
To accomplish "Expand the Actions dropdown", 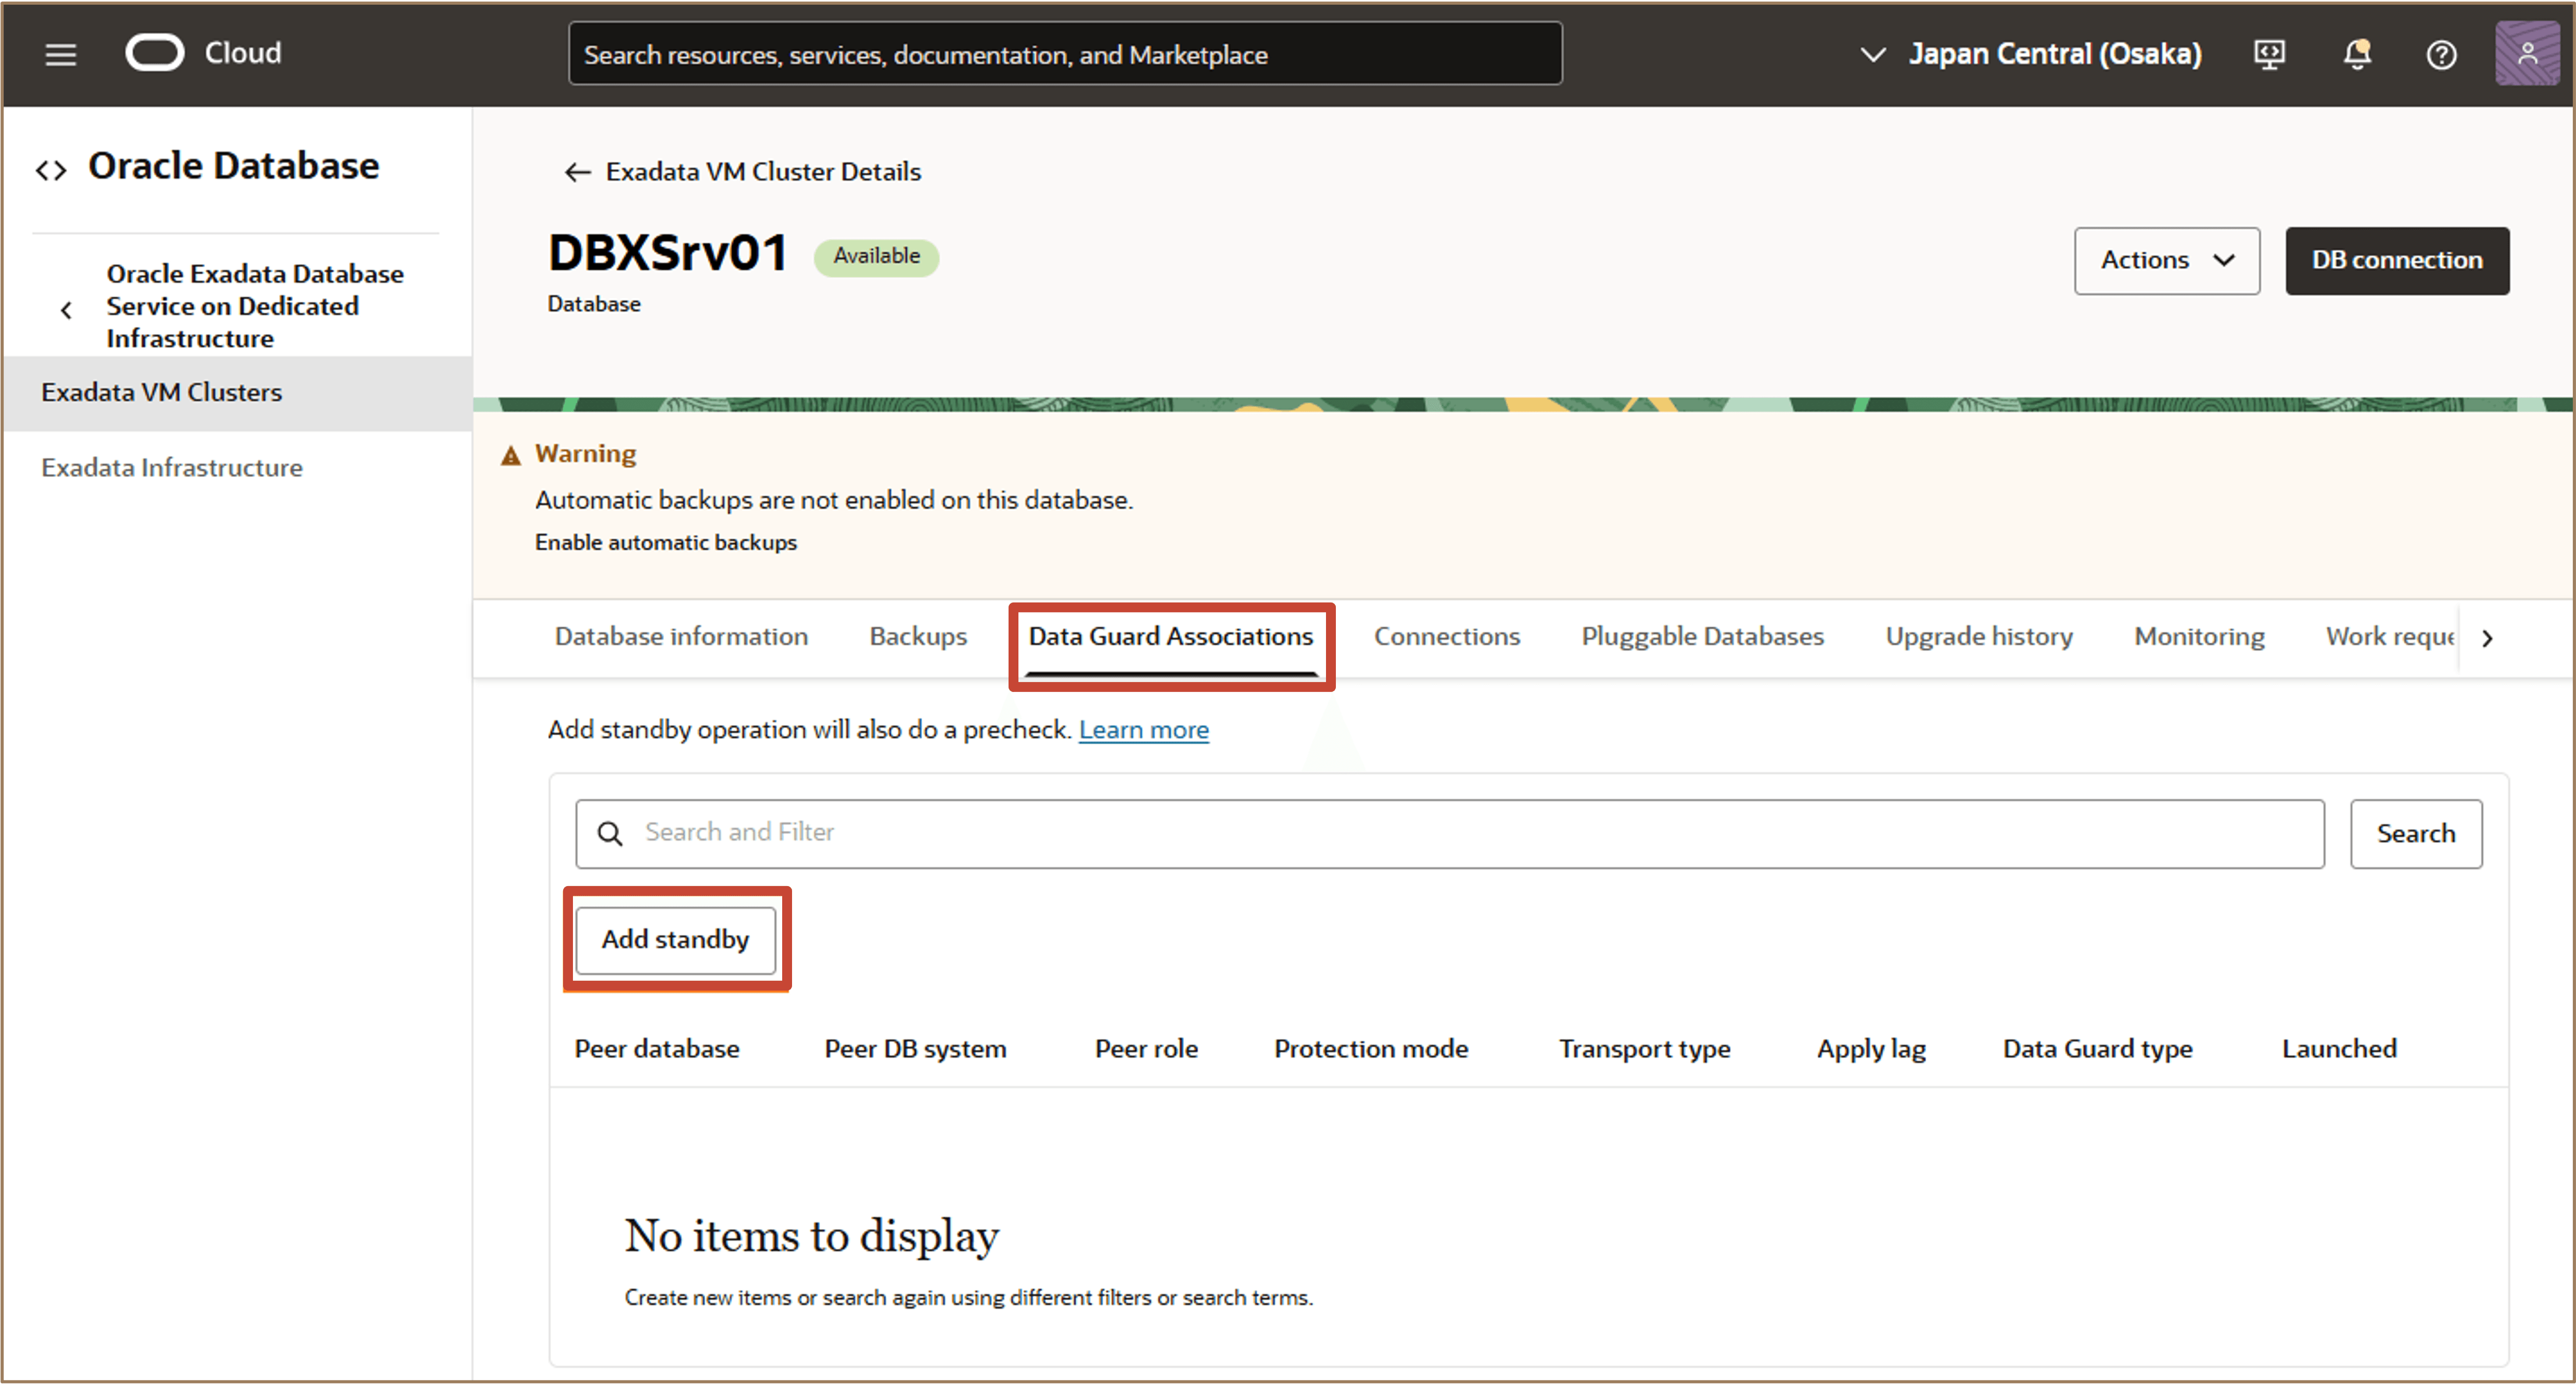I will click(2166, 260).
